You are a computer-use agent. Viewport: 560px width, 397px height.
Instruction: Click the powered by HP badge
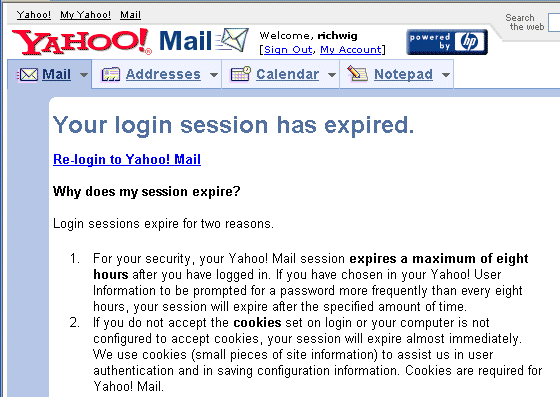coord(447,42)
